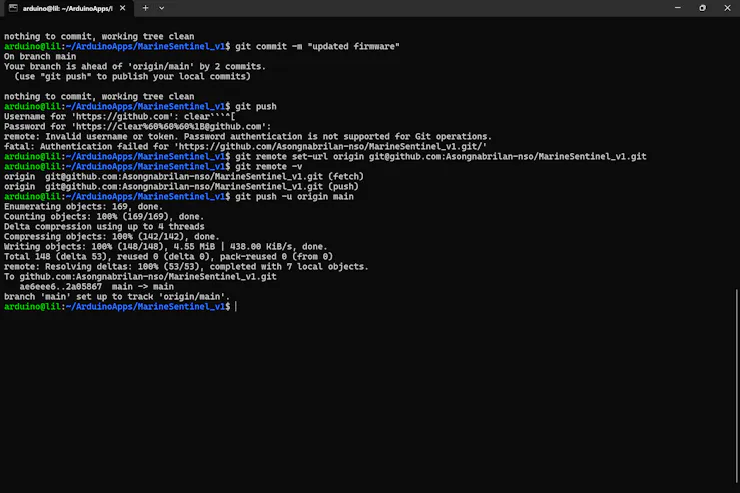Minimize the terminal window
This screenshot has height=493, width=740.
pyautogui.click(x=678, y=8)
